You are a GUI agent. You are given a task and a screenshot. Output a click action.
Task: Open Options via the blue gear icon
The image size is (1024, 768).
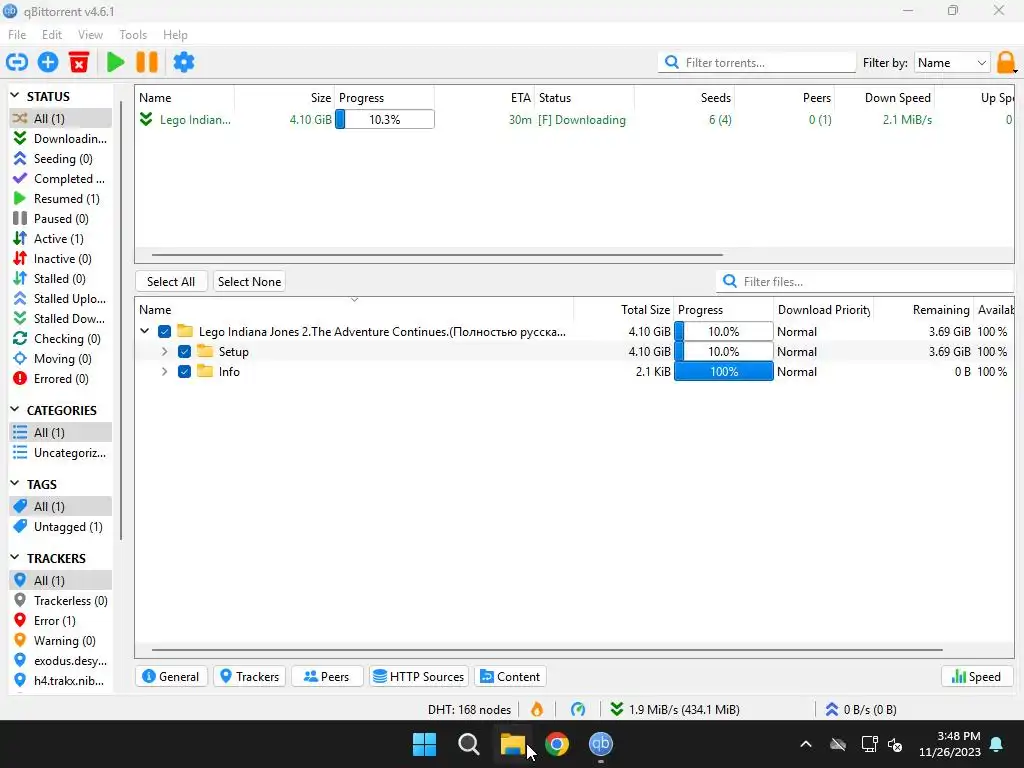pyautogui.click(x=184, y=62)
